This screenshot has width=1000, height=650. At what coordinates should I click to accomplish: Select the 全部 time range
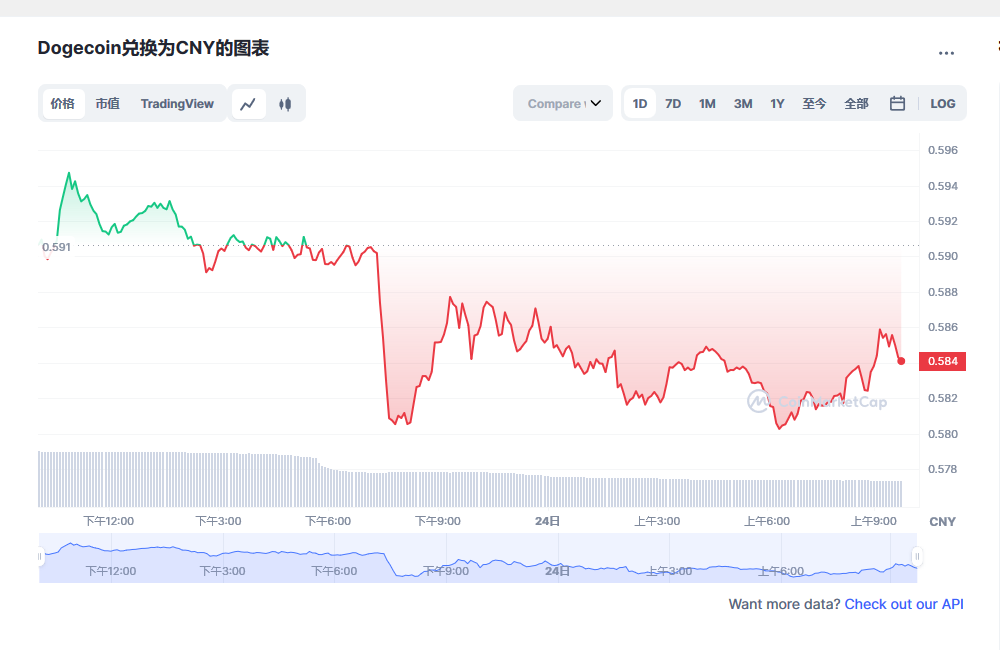[x=857, y=104]
